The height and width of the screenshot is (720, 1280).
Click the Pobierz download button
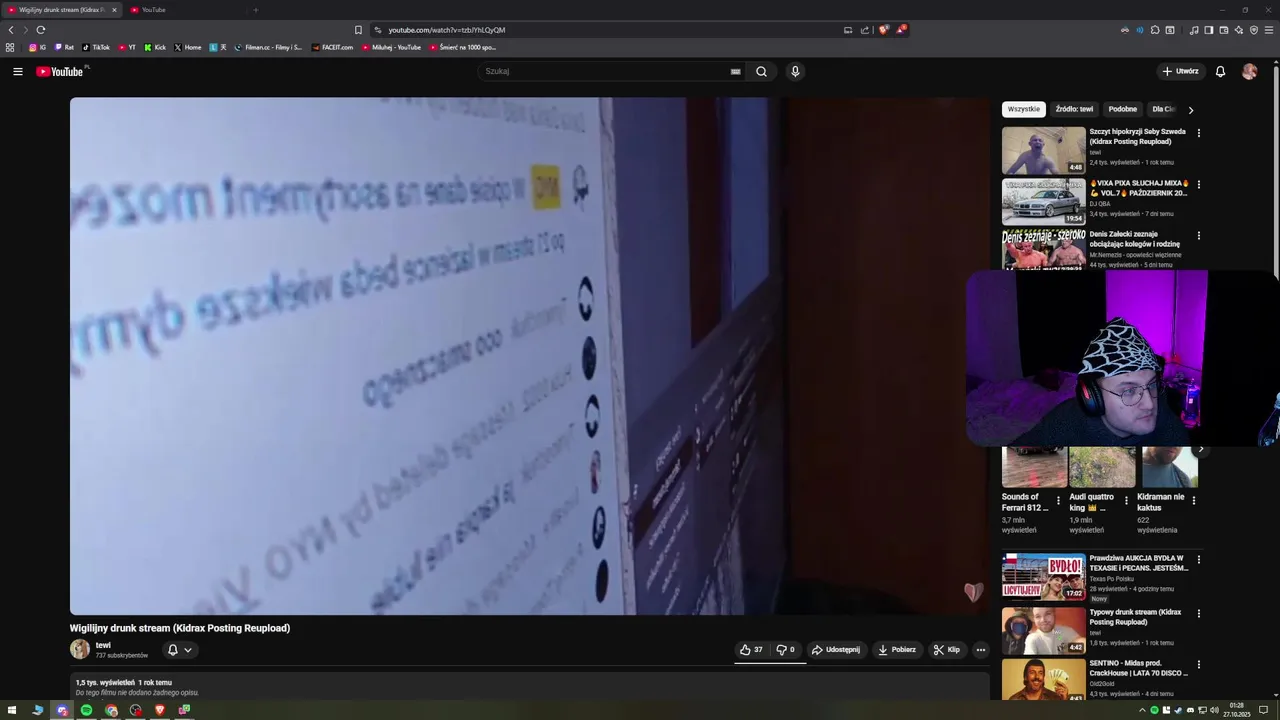pos(897,650)
